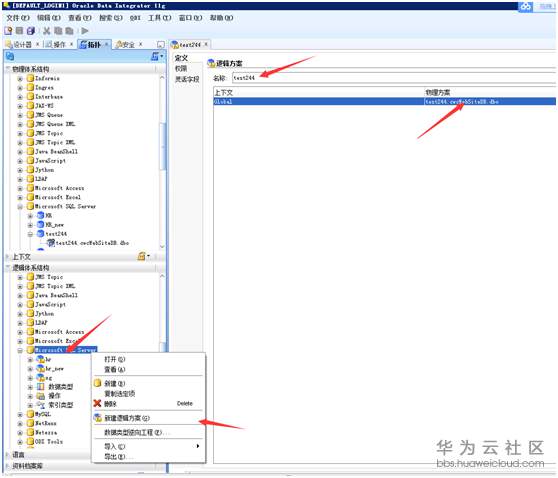Click the test244.cecWebSiteDB.dbo physical schema cell
558x478 pixels.
[490, 102]
